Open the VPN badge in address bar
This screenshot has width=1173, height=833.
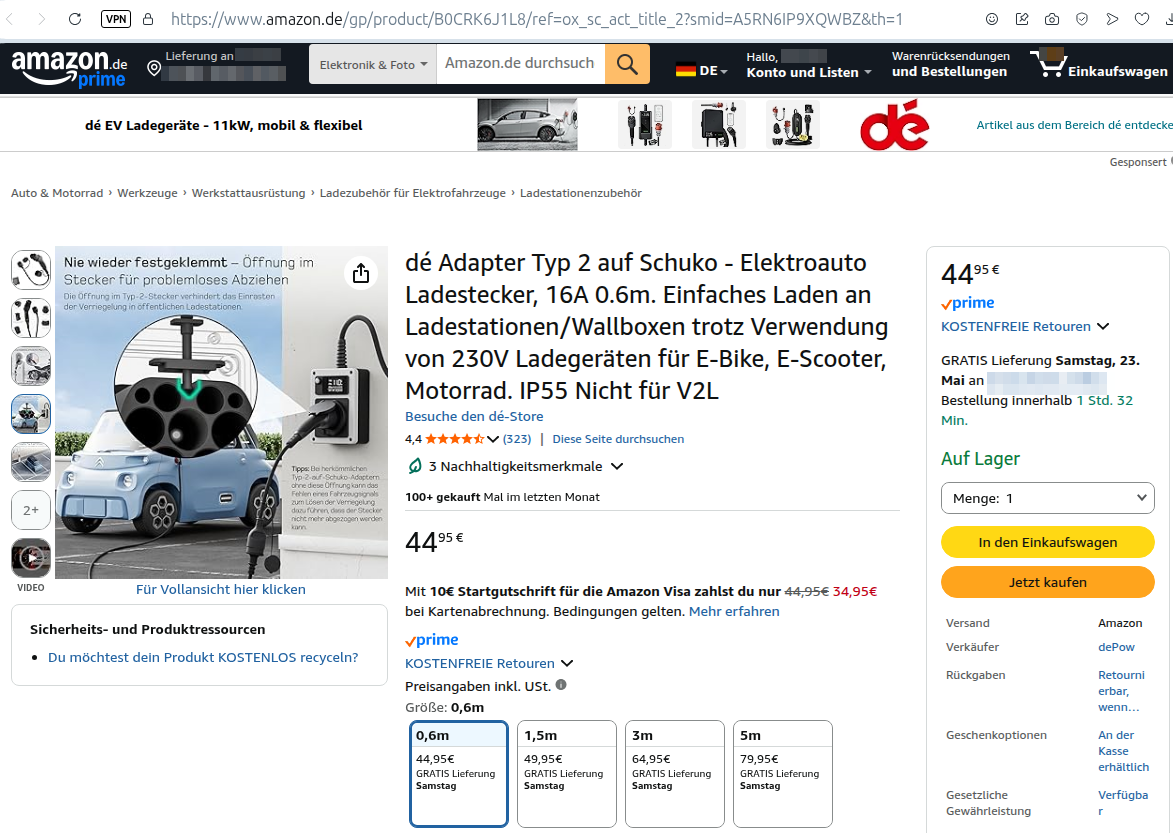(x=116, y=19)
